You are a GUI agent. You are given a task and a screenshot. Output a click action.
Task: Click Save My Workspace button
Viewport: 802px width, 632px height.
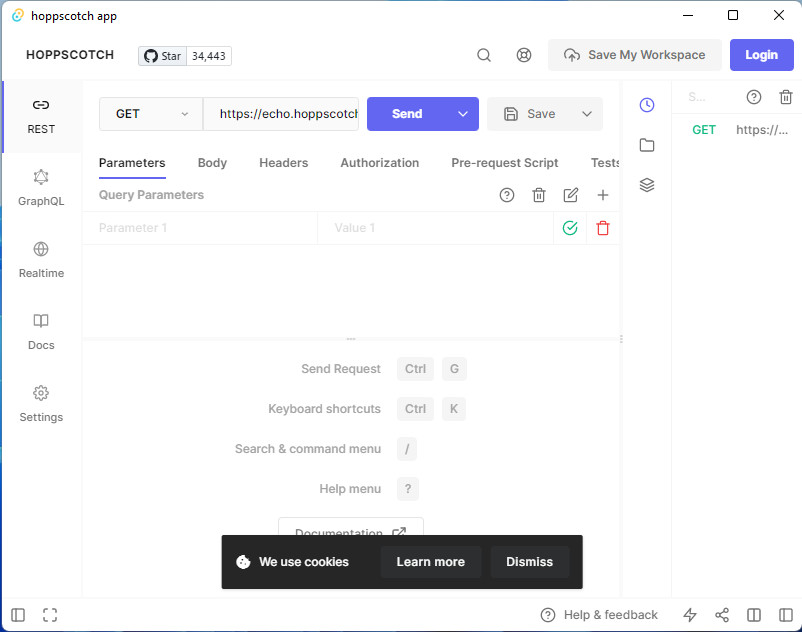pyautogui.click(x=635, y=55)
